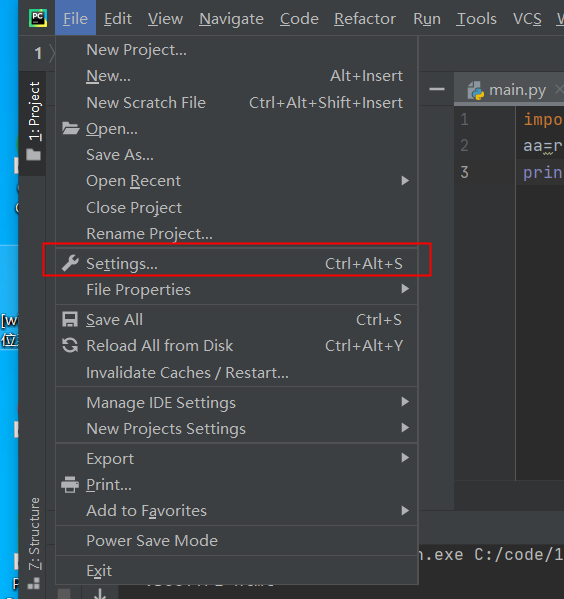564x599 pixels.
Task: Expand the Export submenu
Action: pos(237,458)
